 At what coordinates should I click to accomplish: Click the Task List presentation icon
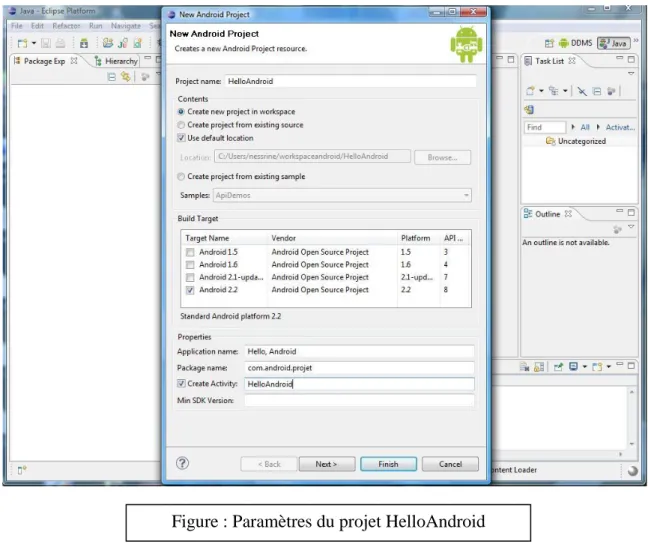pos(554,91)
